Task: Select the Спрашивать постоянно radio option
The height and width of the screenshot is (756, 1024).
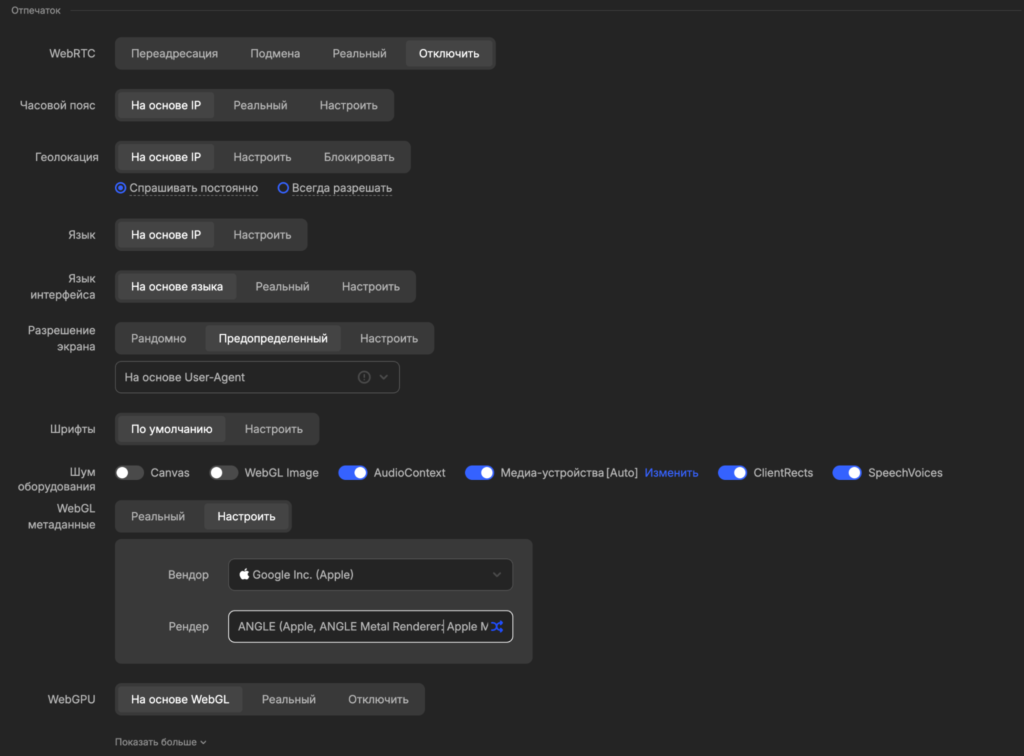Action: 121,188
